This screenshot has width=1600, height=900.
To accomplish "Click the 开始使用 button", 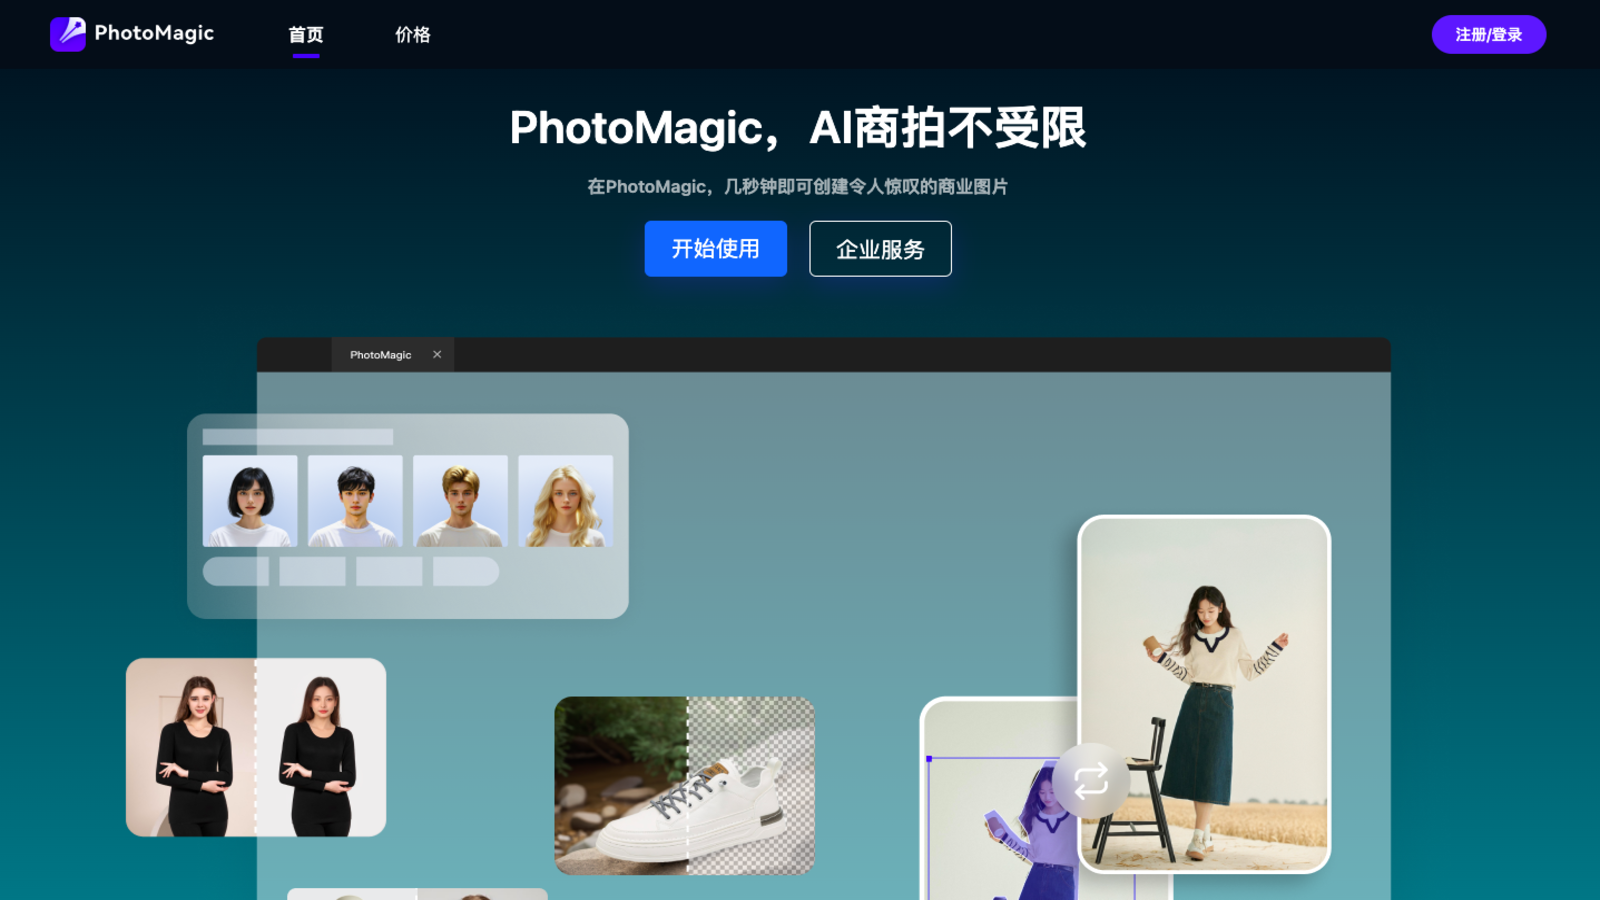I will coord(716,248).
